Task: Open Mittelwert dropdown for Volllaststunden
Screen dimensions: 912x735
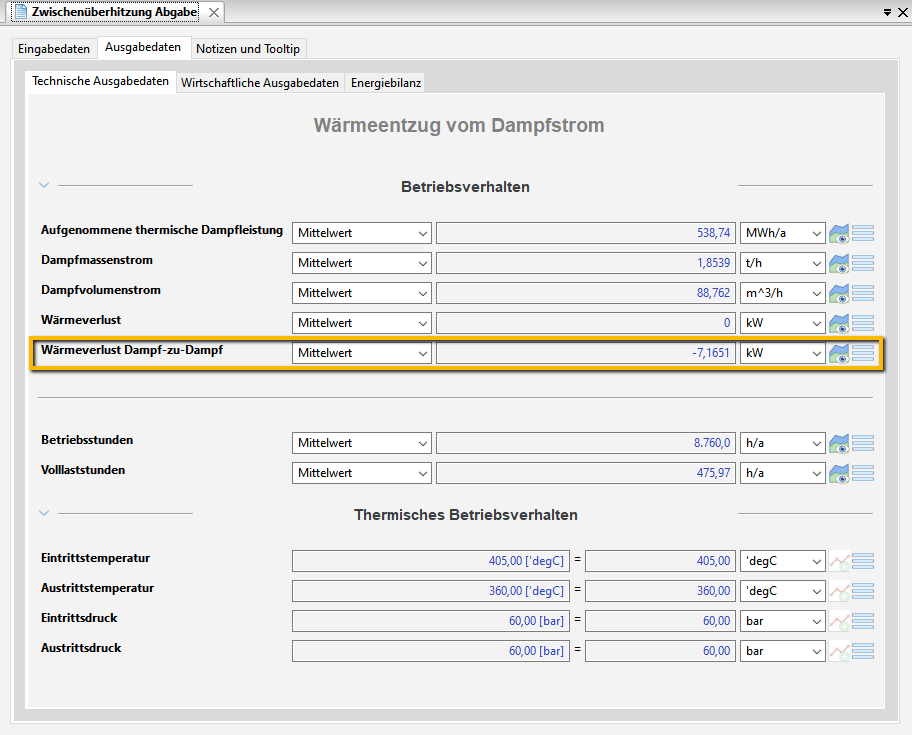Action: click(362, 473)
